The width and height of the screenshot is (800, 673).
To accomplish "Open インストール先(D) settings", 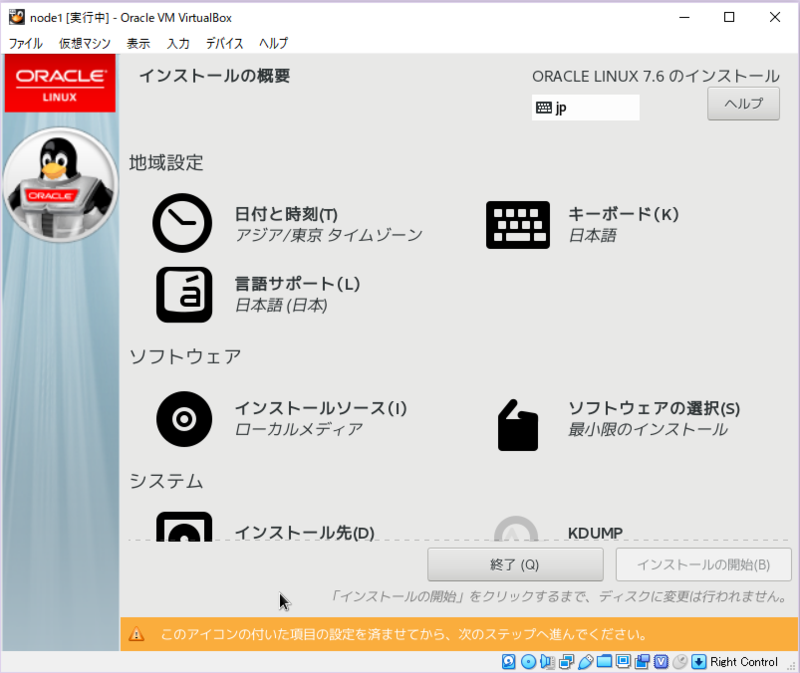I will [305, 533].
